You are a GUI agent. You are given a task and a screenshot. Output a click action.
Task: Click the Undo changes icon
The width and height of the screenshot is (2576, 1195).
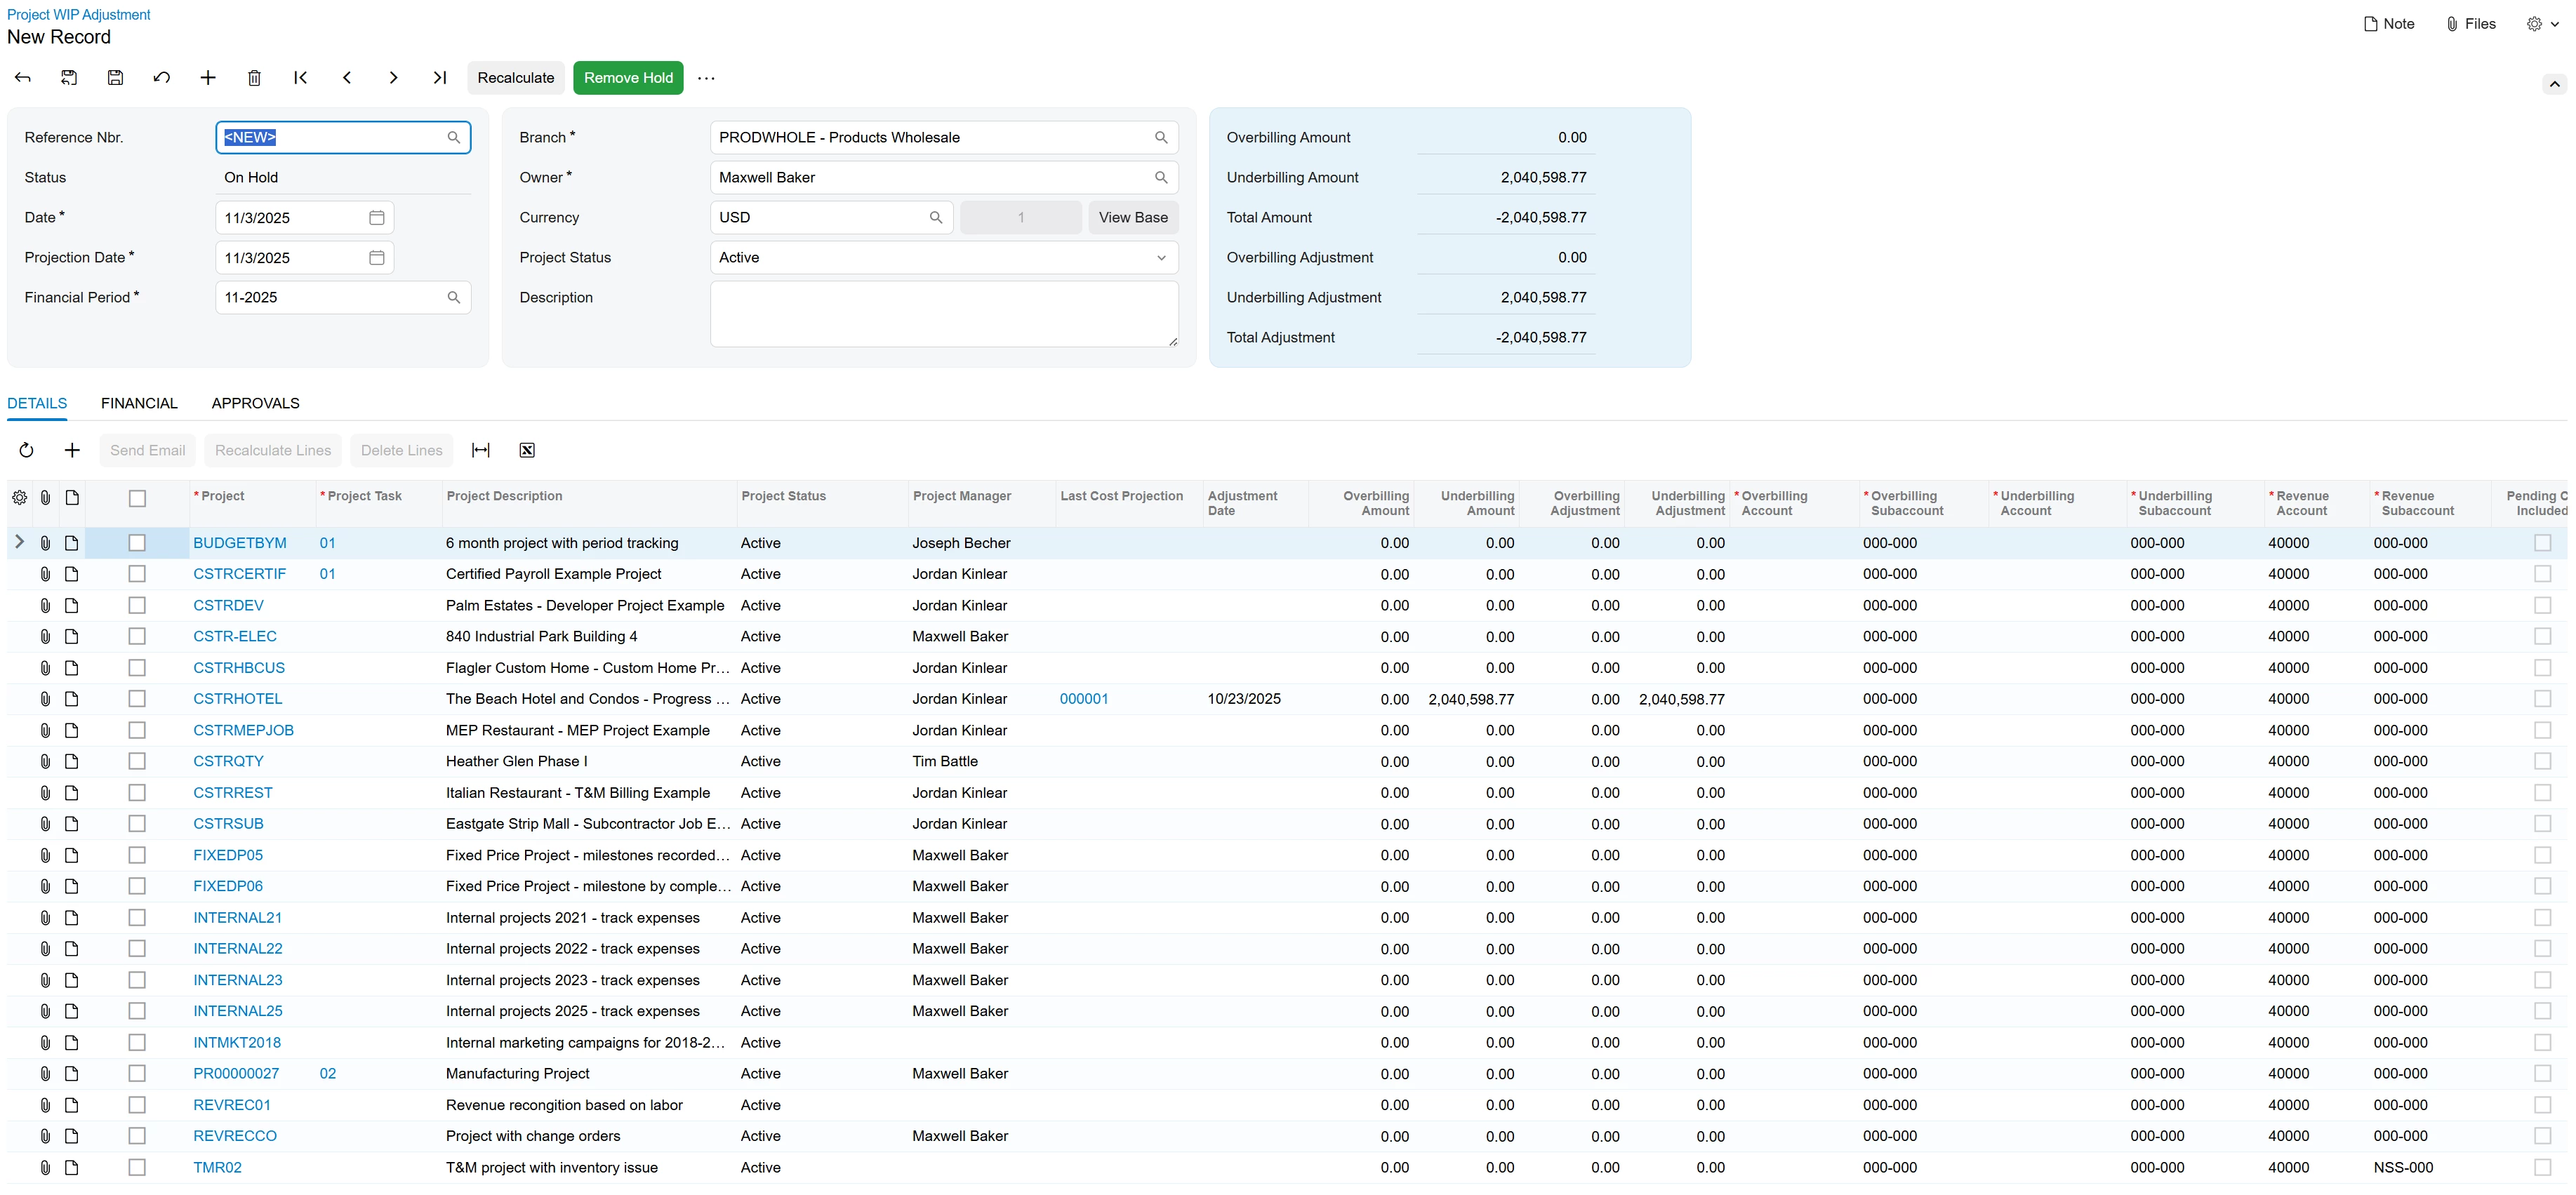pos(162,78)
